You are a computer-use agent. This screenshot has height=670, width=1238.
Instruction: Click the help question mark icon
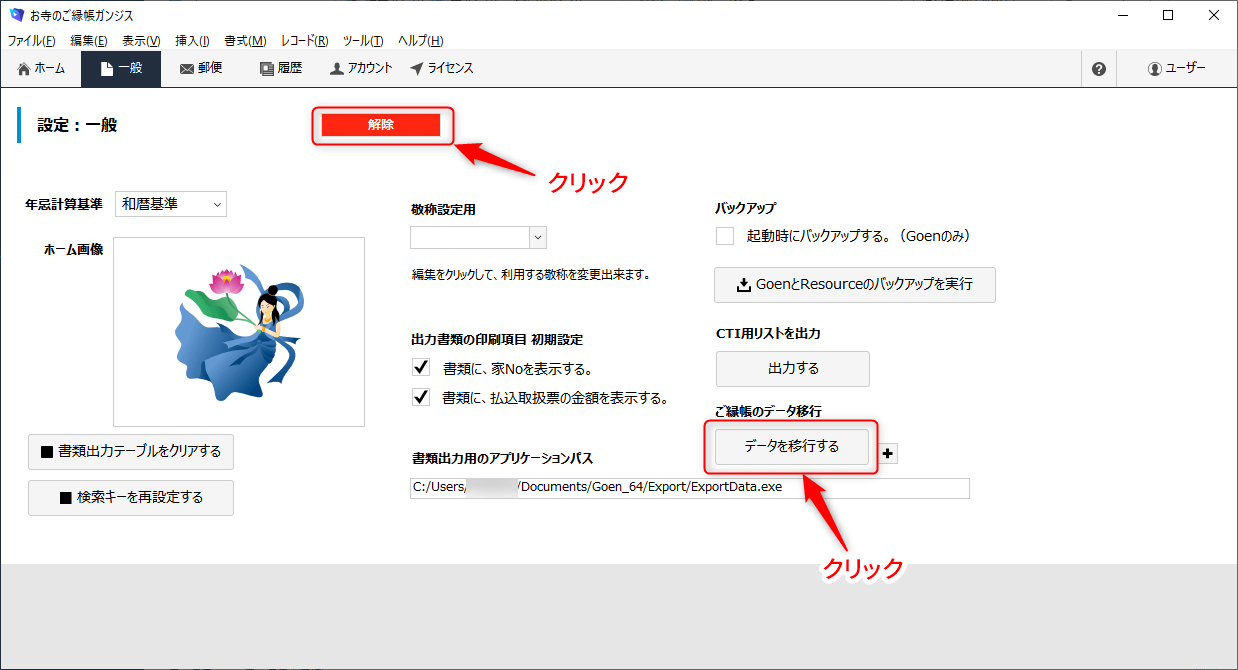[1098, 69]
